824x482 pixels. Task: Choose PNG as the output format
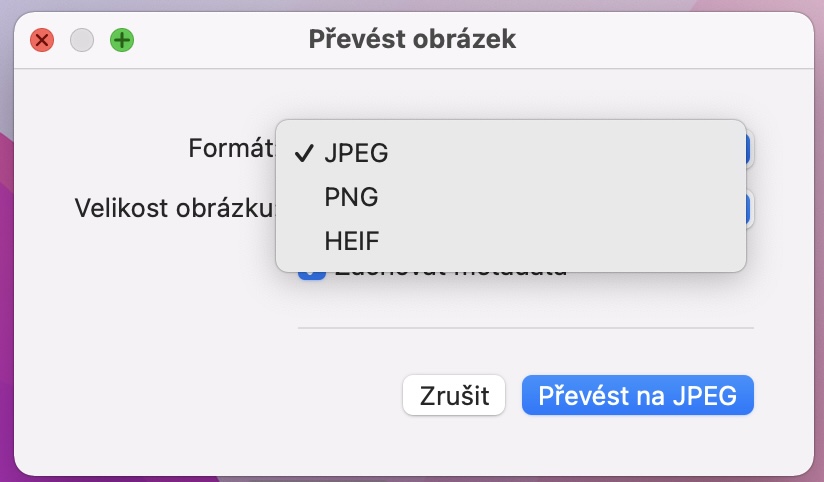(x=351, y=197)
